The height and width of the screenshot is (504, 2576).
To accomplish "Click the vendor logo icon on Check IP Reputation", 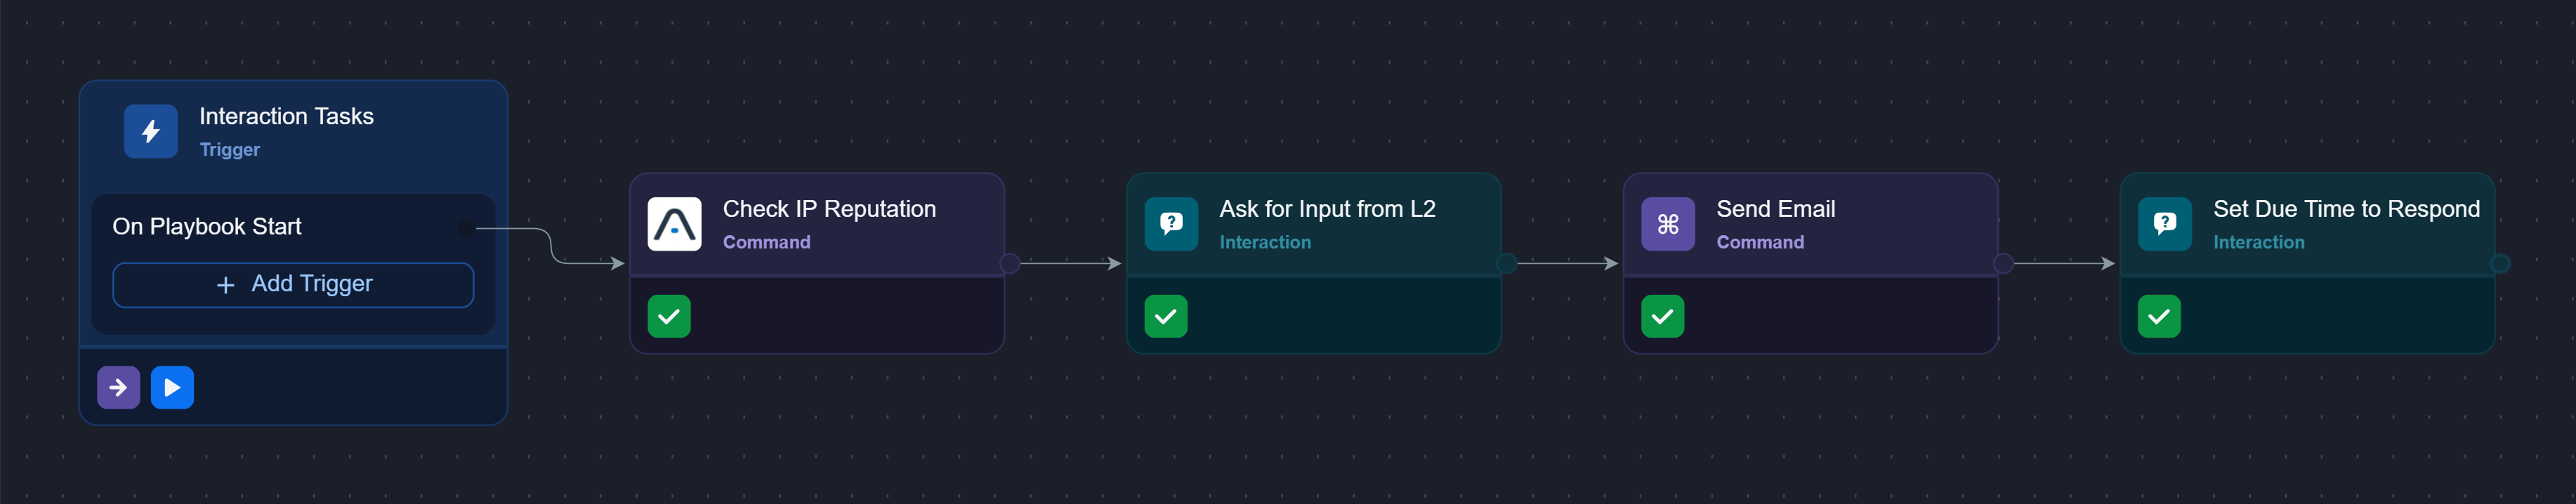I will click(x=674, y=224).
